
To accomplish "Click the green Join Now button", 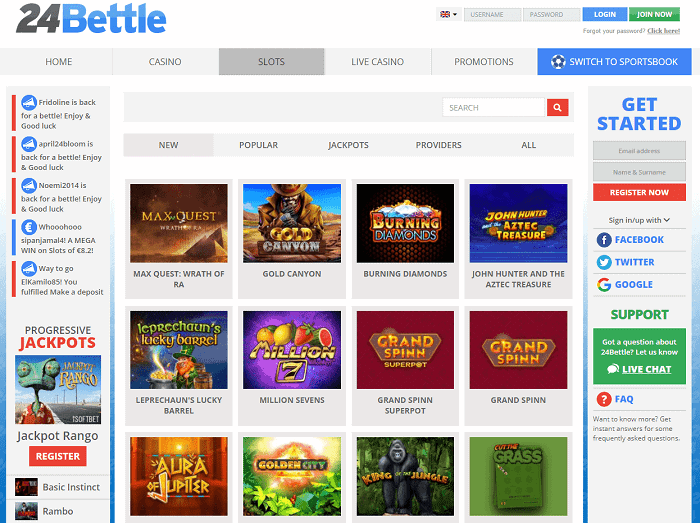I will pos(654,14).
